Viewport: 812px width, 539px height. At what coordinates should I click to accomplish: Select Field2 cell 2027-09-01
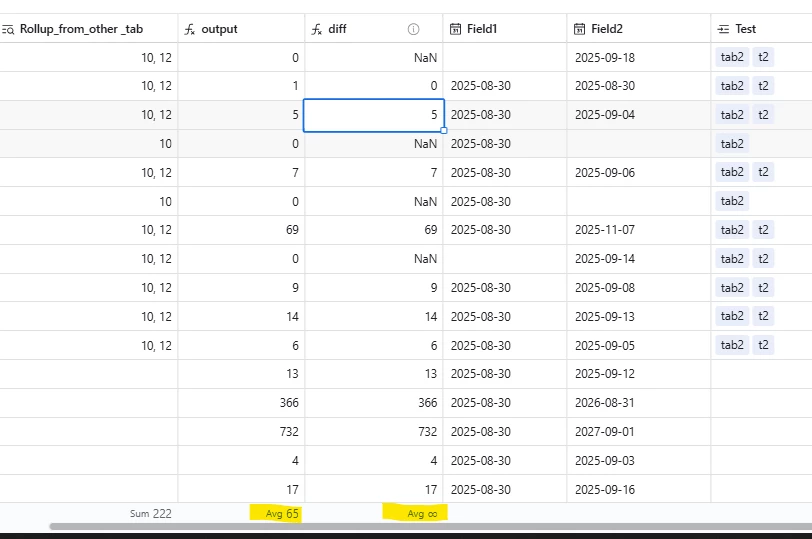(x=639, y=432)
